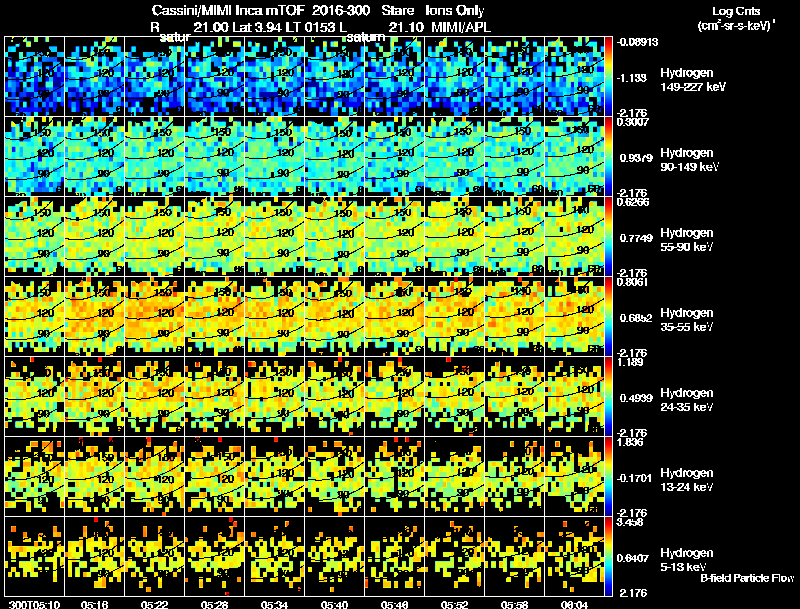The height and width of the screenshot is (609, 800).
Task: Click the 3.458 colorbar value
Action: point(630,522)
